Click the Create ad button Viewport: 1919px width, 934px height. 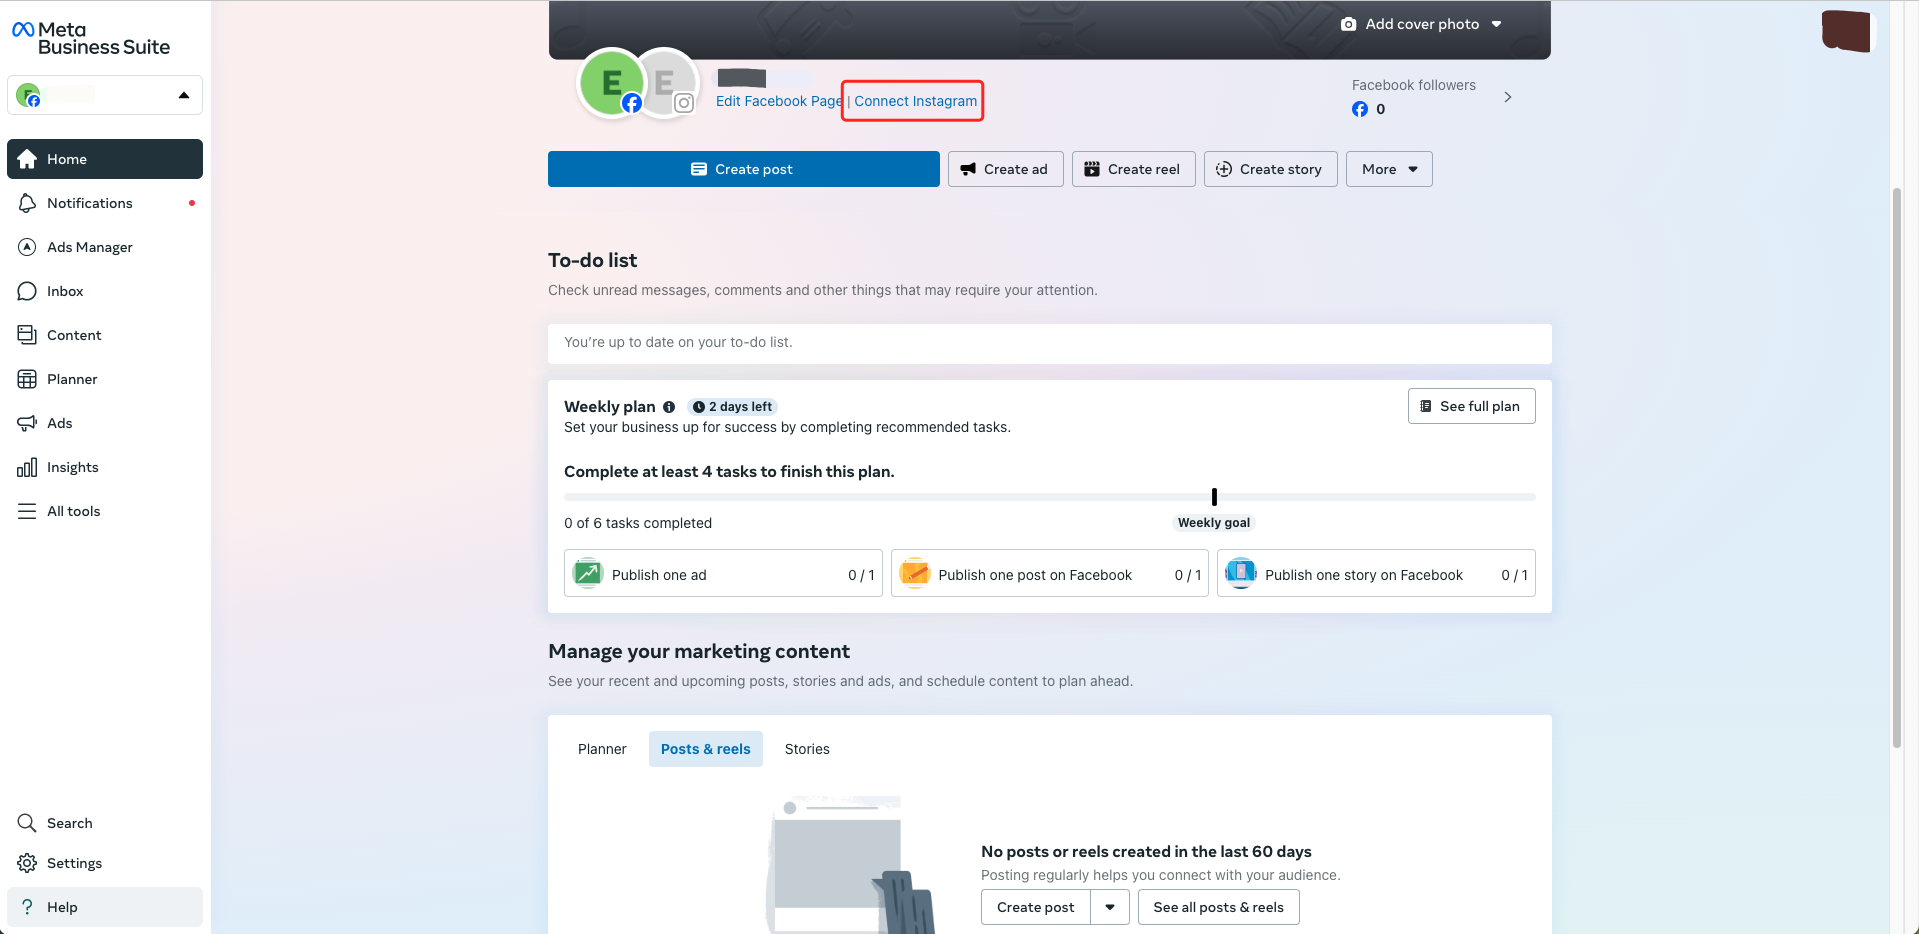1006,169
